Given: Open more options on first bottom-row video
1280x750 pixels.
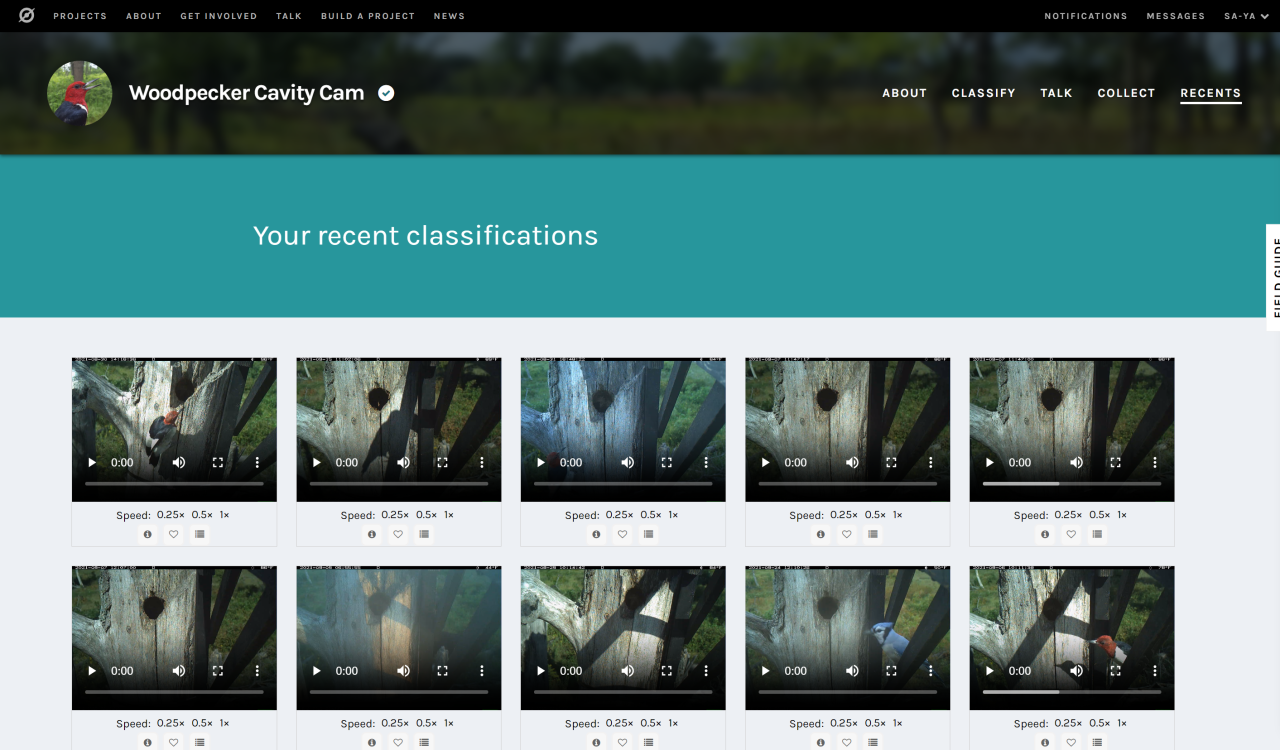Looking at the screenshot, I should point(257,671).
